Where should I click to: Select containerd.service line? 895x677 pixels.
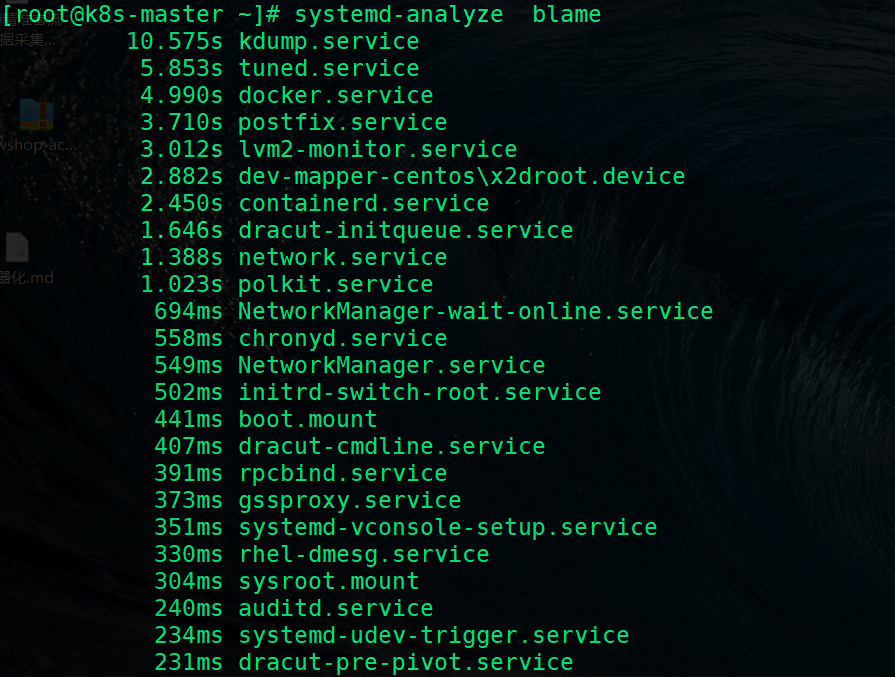315,204
